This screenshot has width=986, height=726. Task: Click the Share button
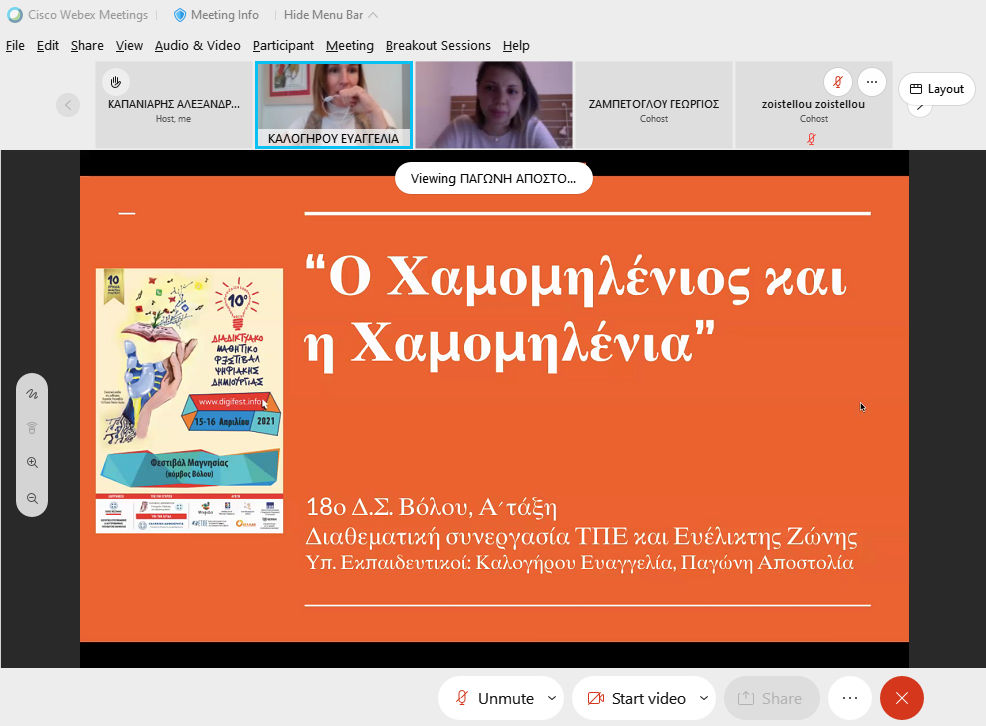click(771, 698)
